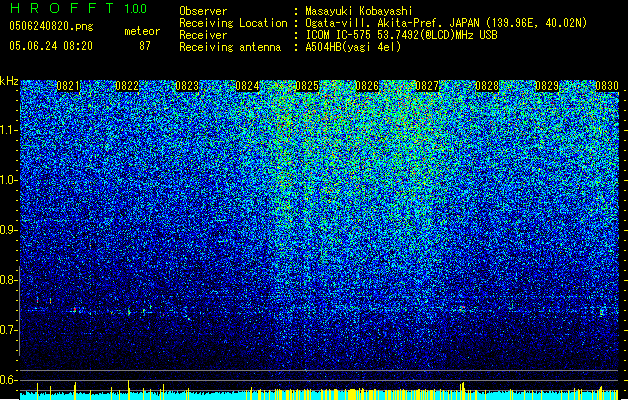This screenshot has width=629, height=400.
Task: Click the 0824 time marker
Action: (x=247, y=86)
